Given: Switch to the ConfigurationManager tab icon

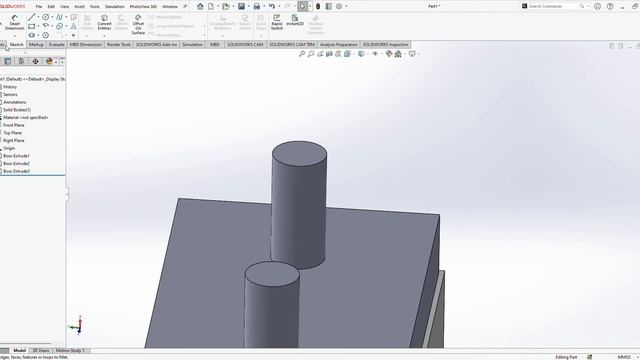Looking at the screenshot, I should pyautogui.click(x=21, y=61).
